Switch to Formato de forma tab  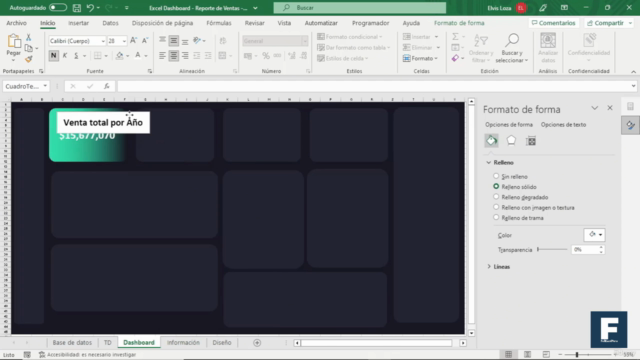(459, 23)
